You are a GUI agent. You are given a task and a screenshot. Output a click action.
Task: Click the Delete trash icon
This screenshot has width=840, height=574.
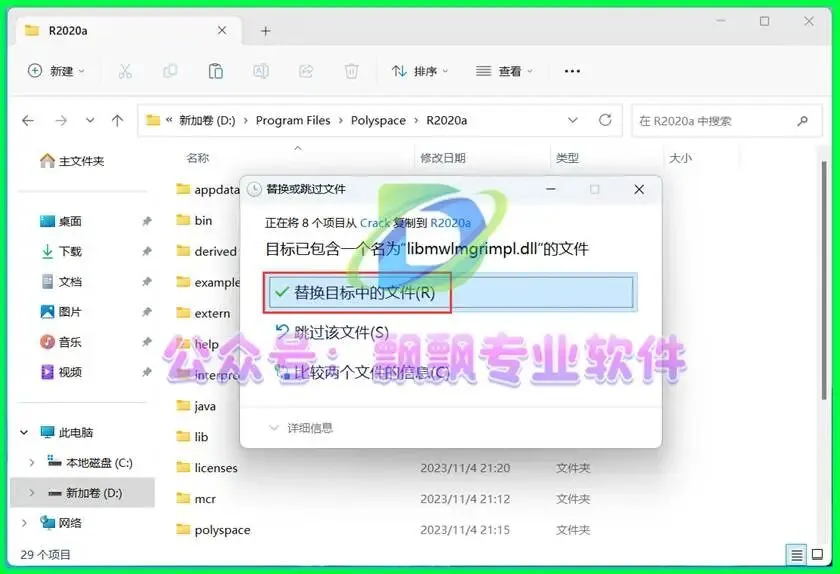click(x=351, y=71)
